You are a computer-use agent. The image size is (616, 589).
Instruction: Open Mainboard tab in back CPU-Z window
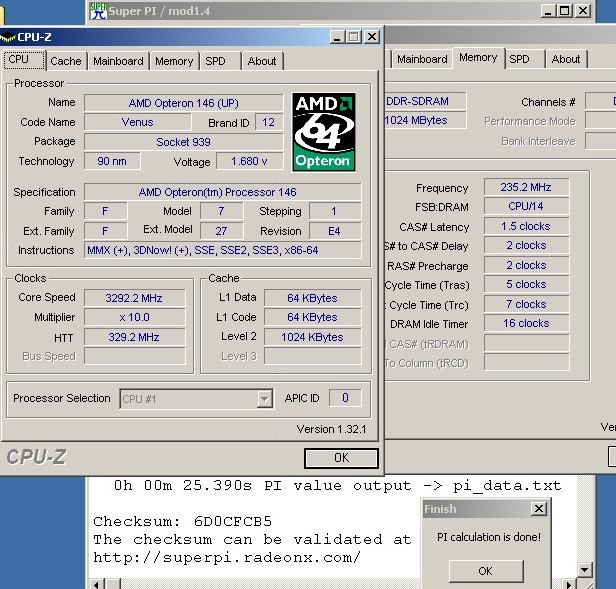pyautogui.click(x=422, y=59)
